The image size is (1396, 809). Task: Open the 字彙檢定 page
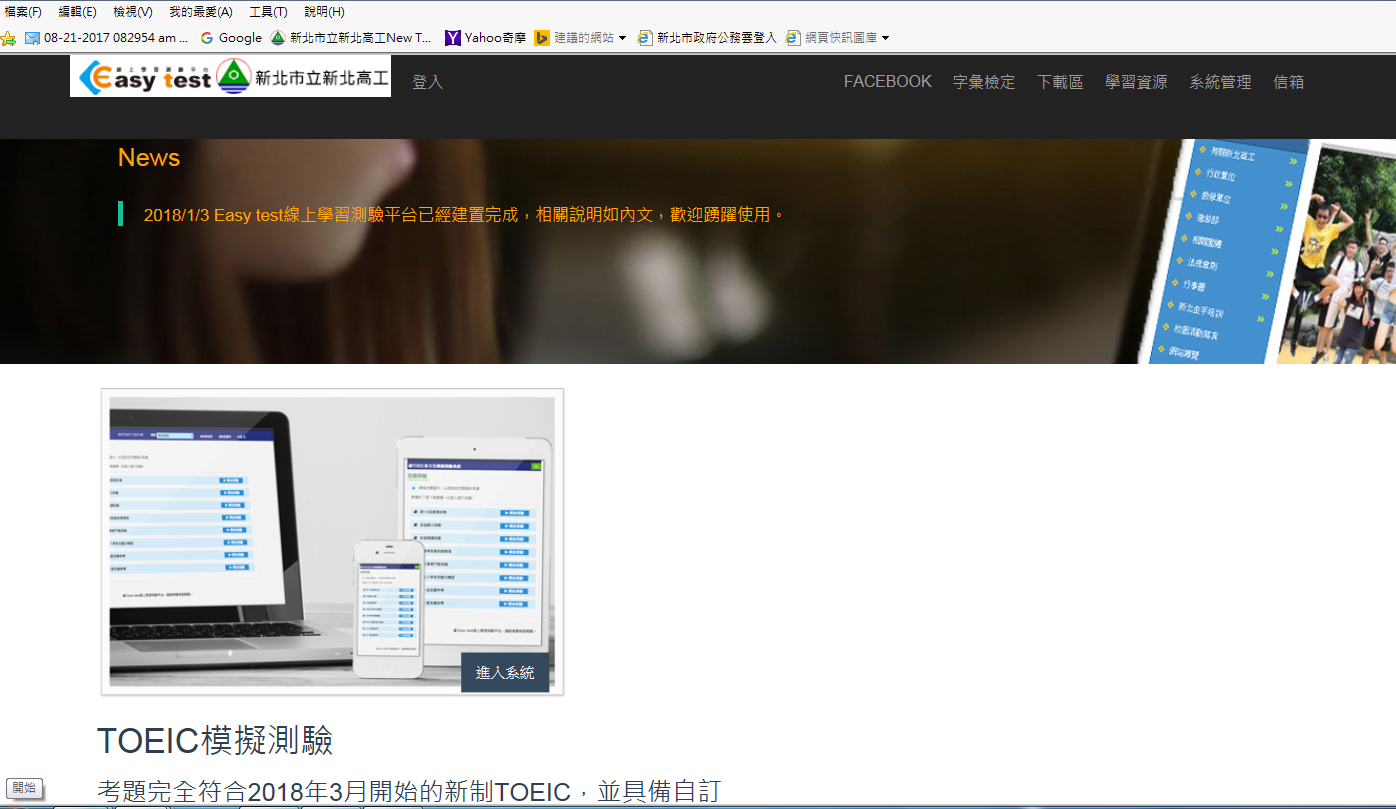984,82
